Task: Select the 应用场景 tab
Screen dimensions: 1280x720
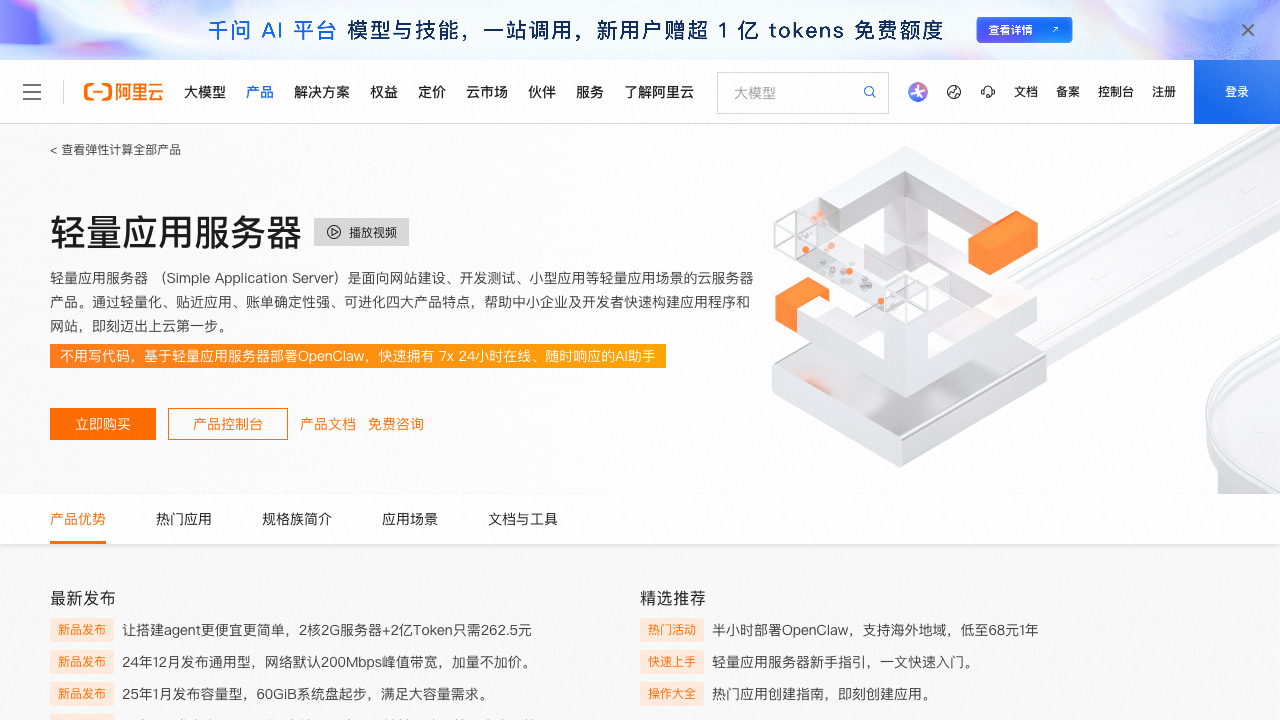Action: (x=410, y=519)
